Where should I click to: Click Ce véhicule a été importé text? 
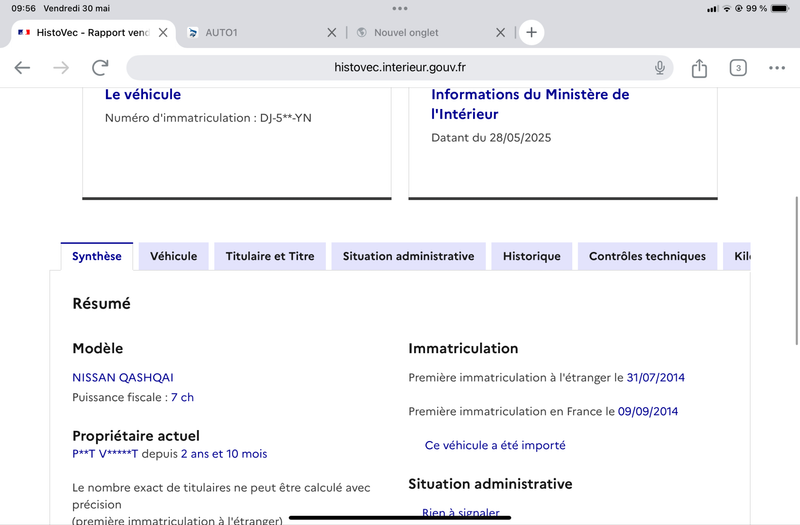tap(495, 445)
